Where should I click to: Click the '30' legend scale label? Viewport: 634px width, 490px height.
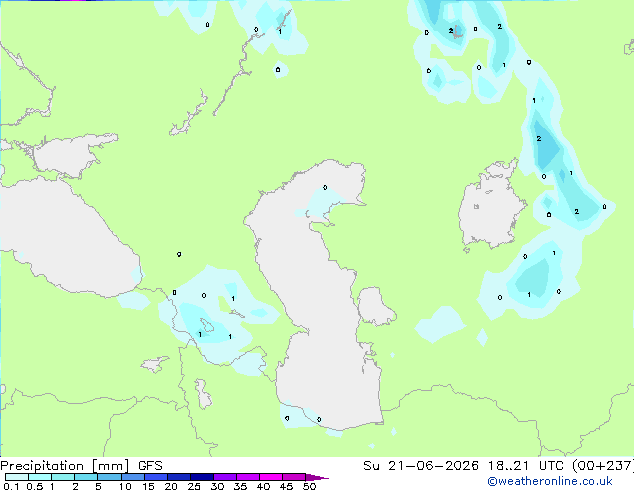tap(217, 486)
